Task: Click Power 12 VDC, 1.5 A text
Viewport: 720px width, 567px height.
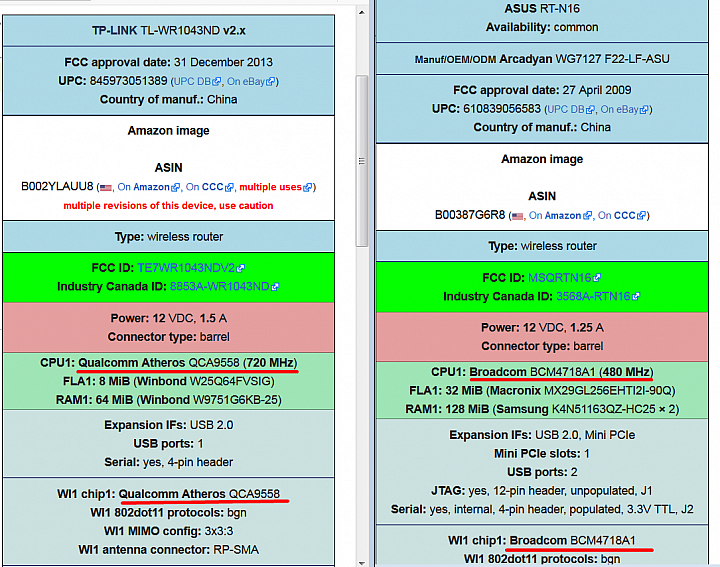Action: [x=169, y=319]
